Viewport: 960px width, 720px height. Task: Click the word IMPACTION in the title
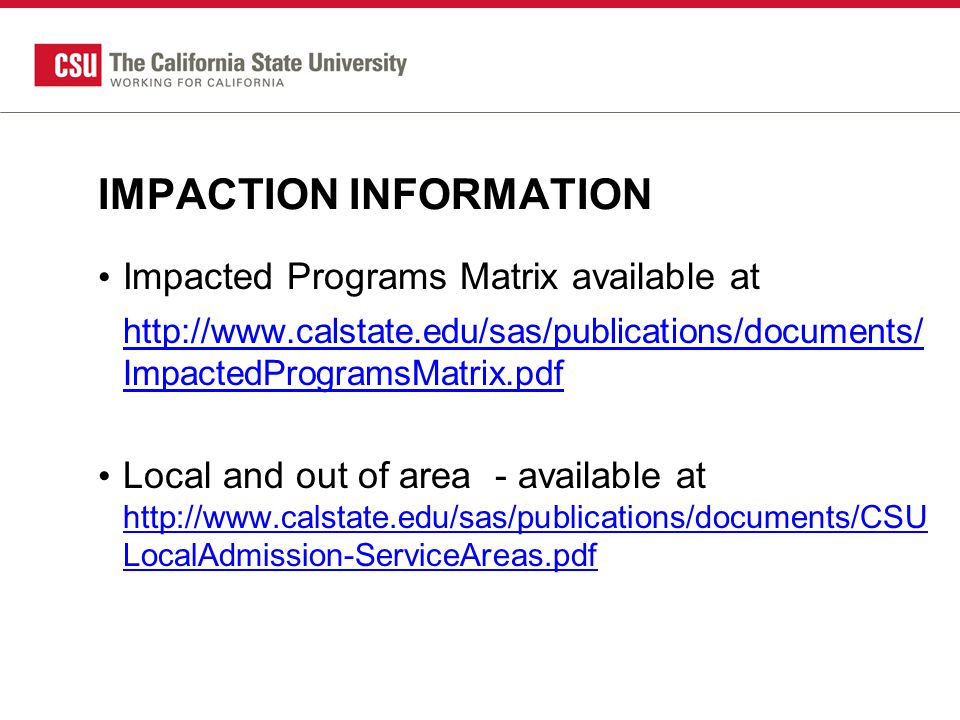219,195
